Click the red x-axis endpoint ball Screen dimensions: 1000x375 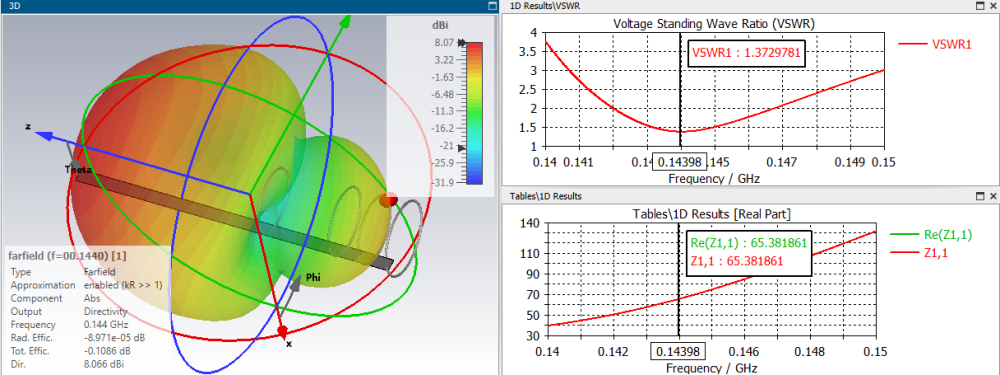pyautogui.click(x=283, y=331)
